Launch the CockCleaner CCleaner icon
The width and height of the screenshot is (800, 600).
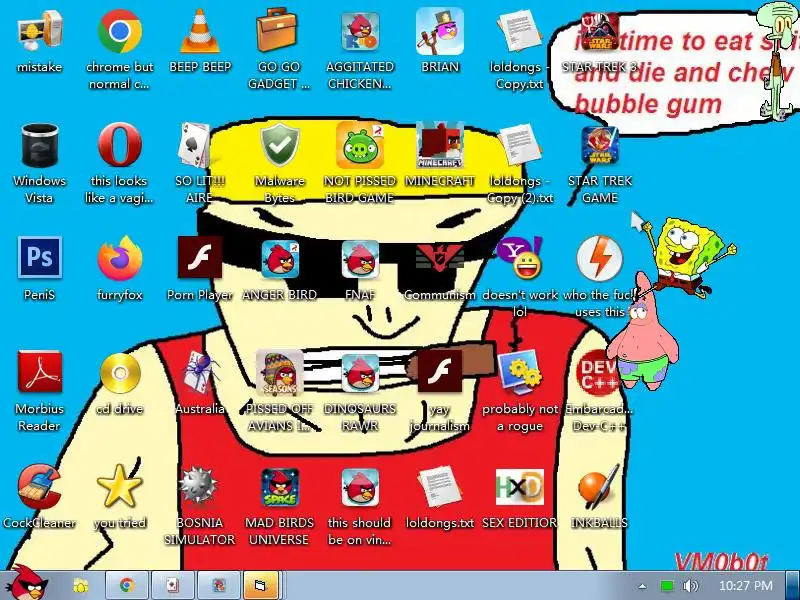[x=39, y=487]
